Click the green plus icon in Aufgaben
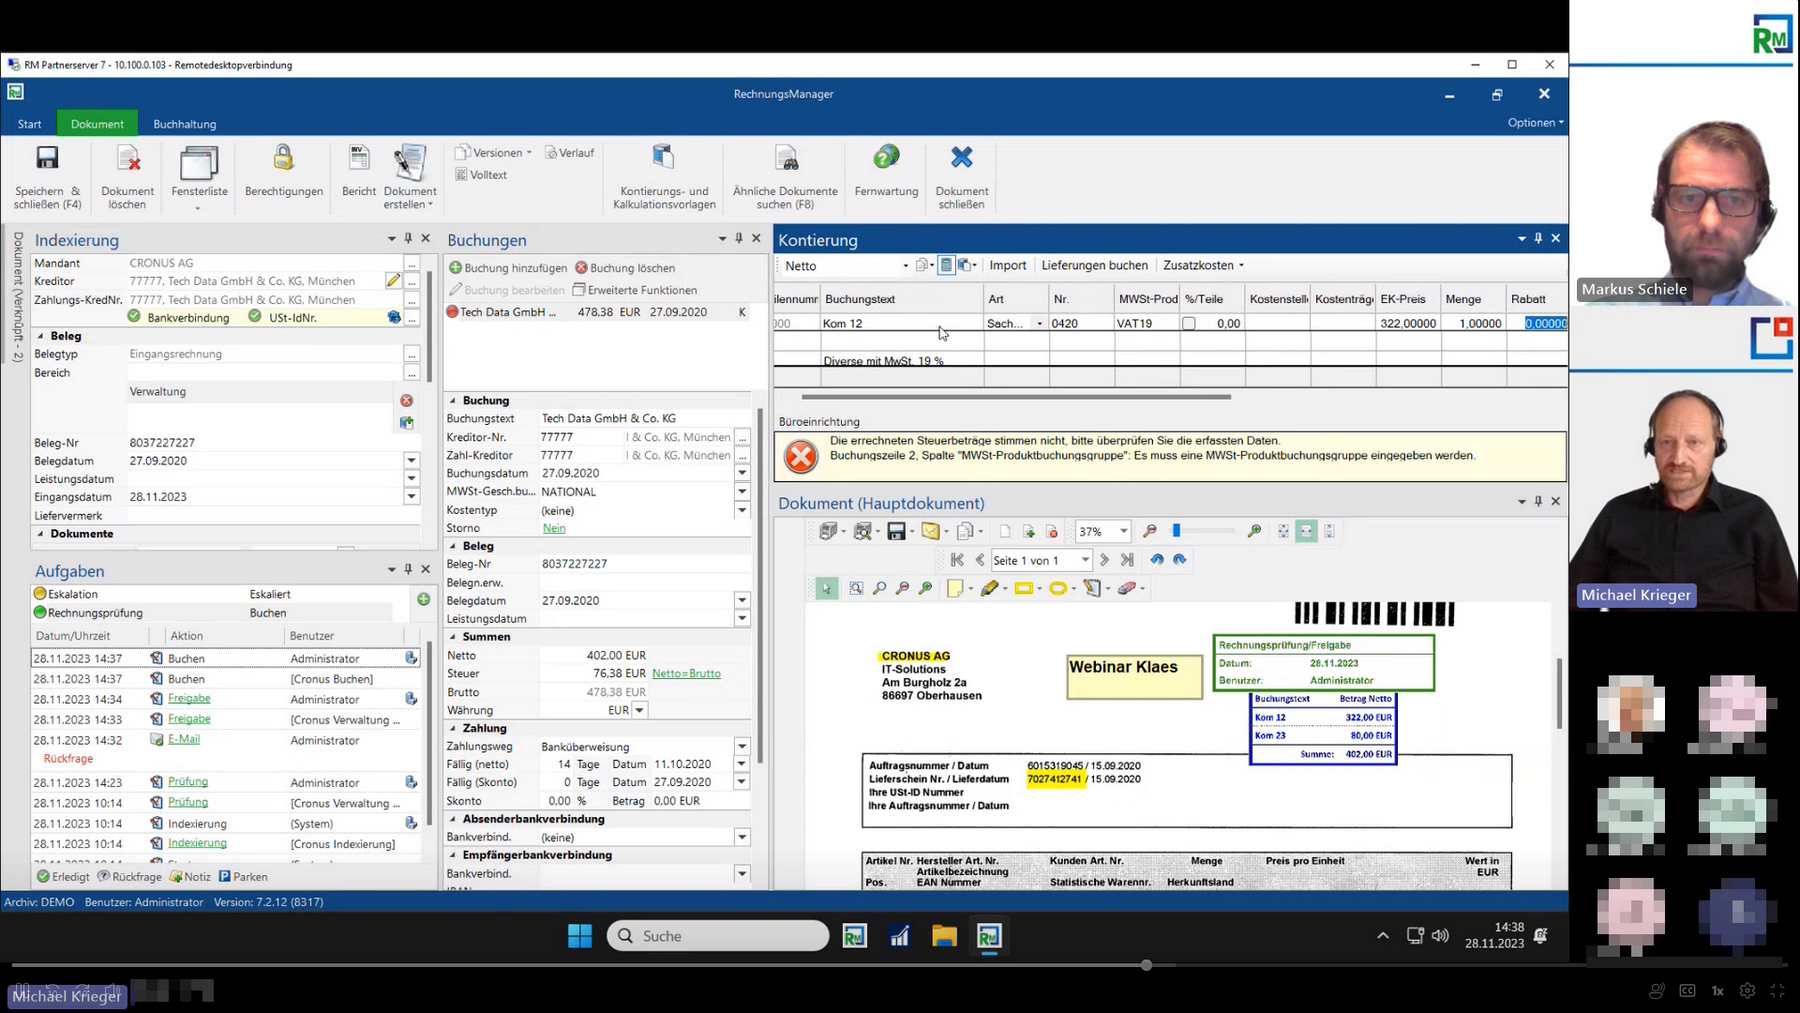The image size is (1800, 1013). (x=424, y=599)
